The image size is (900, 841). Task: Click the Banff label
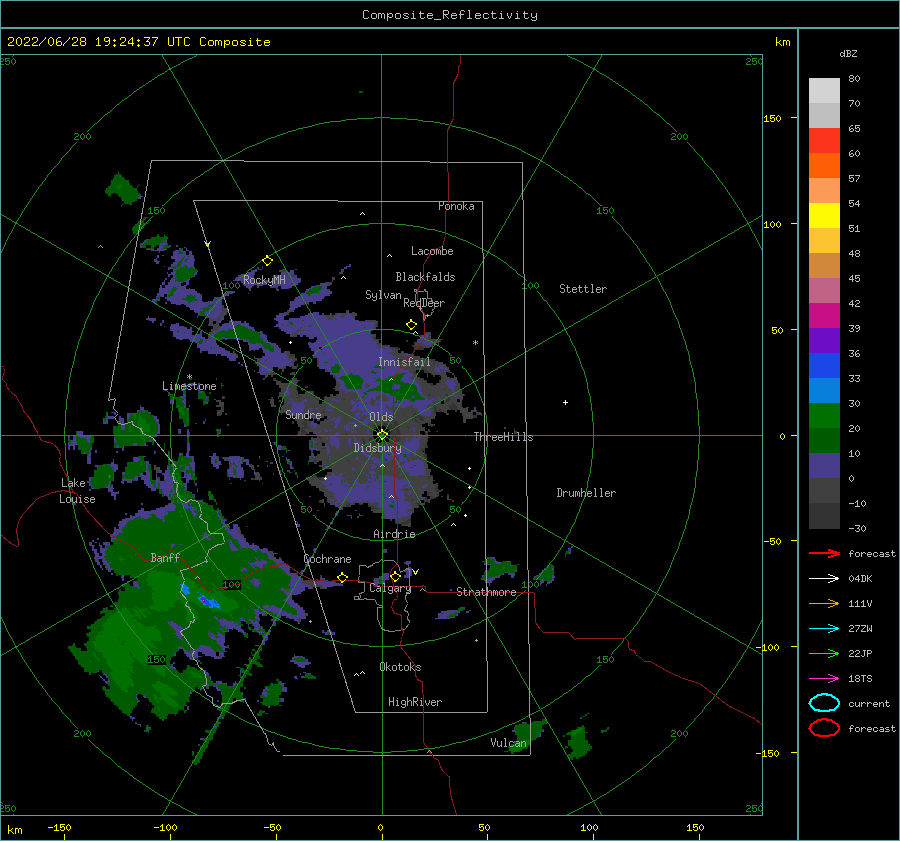(x=165, y=557)
